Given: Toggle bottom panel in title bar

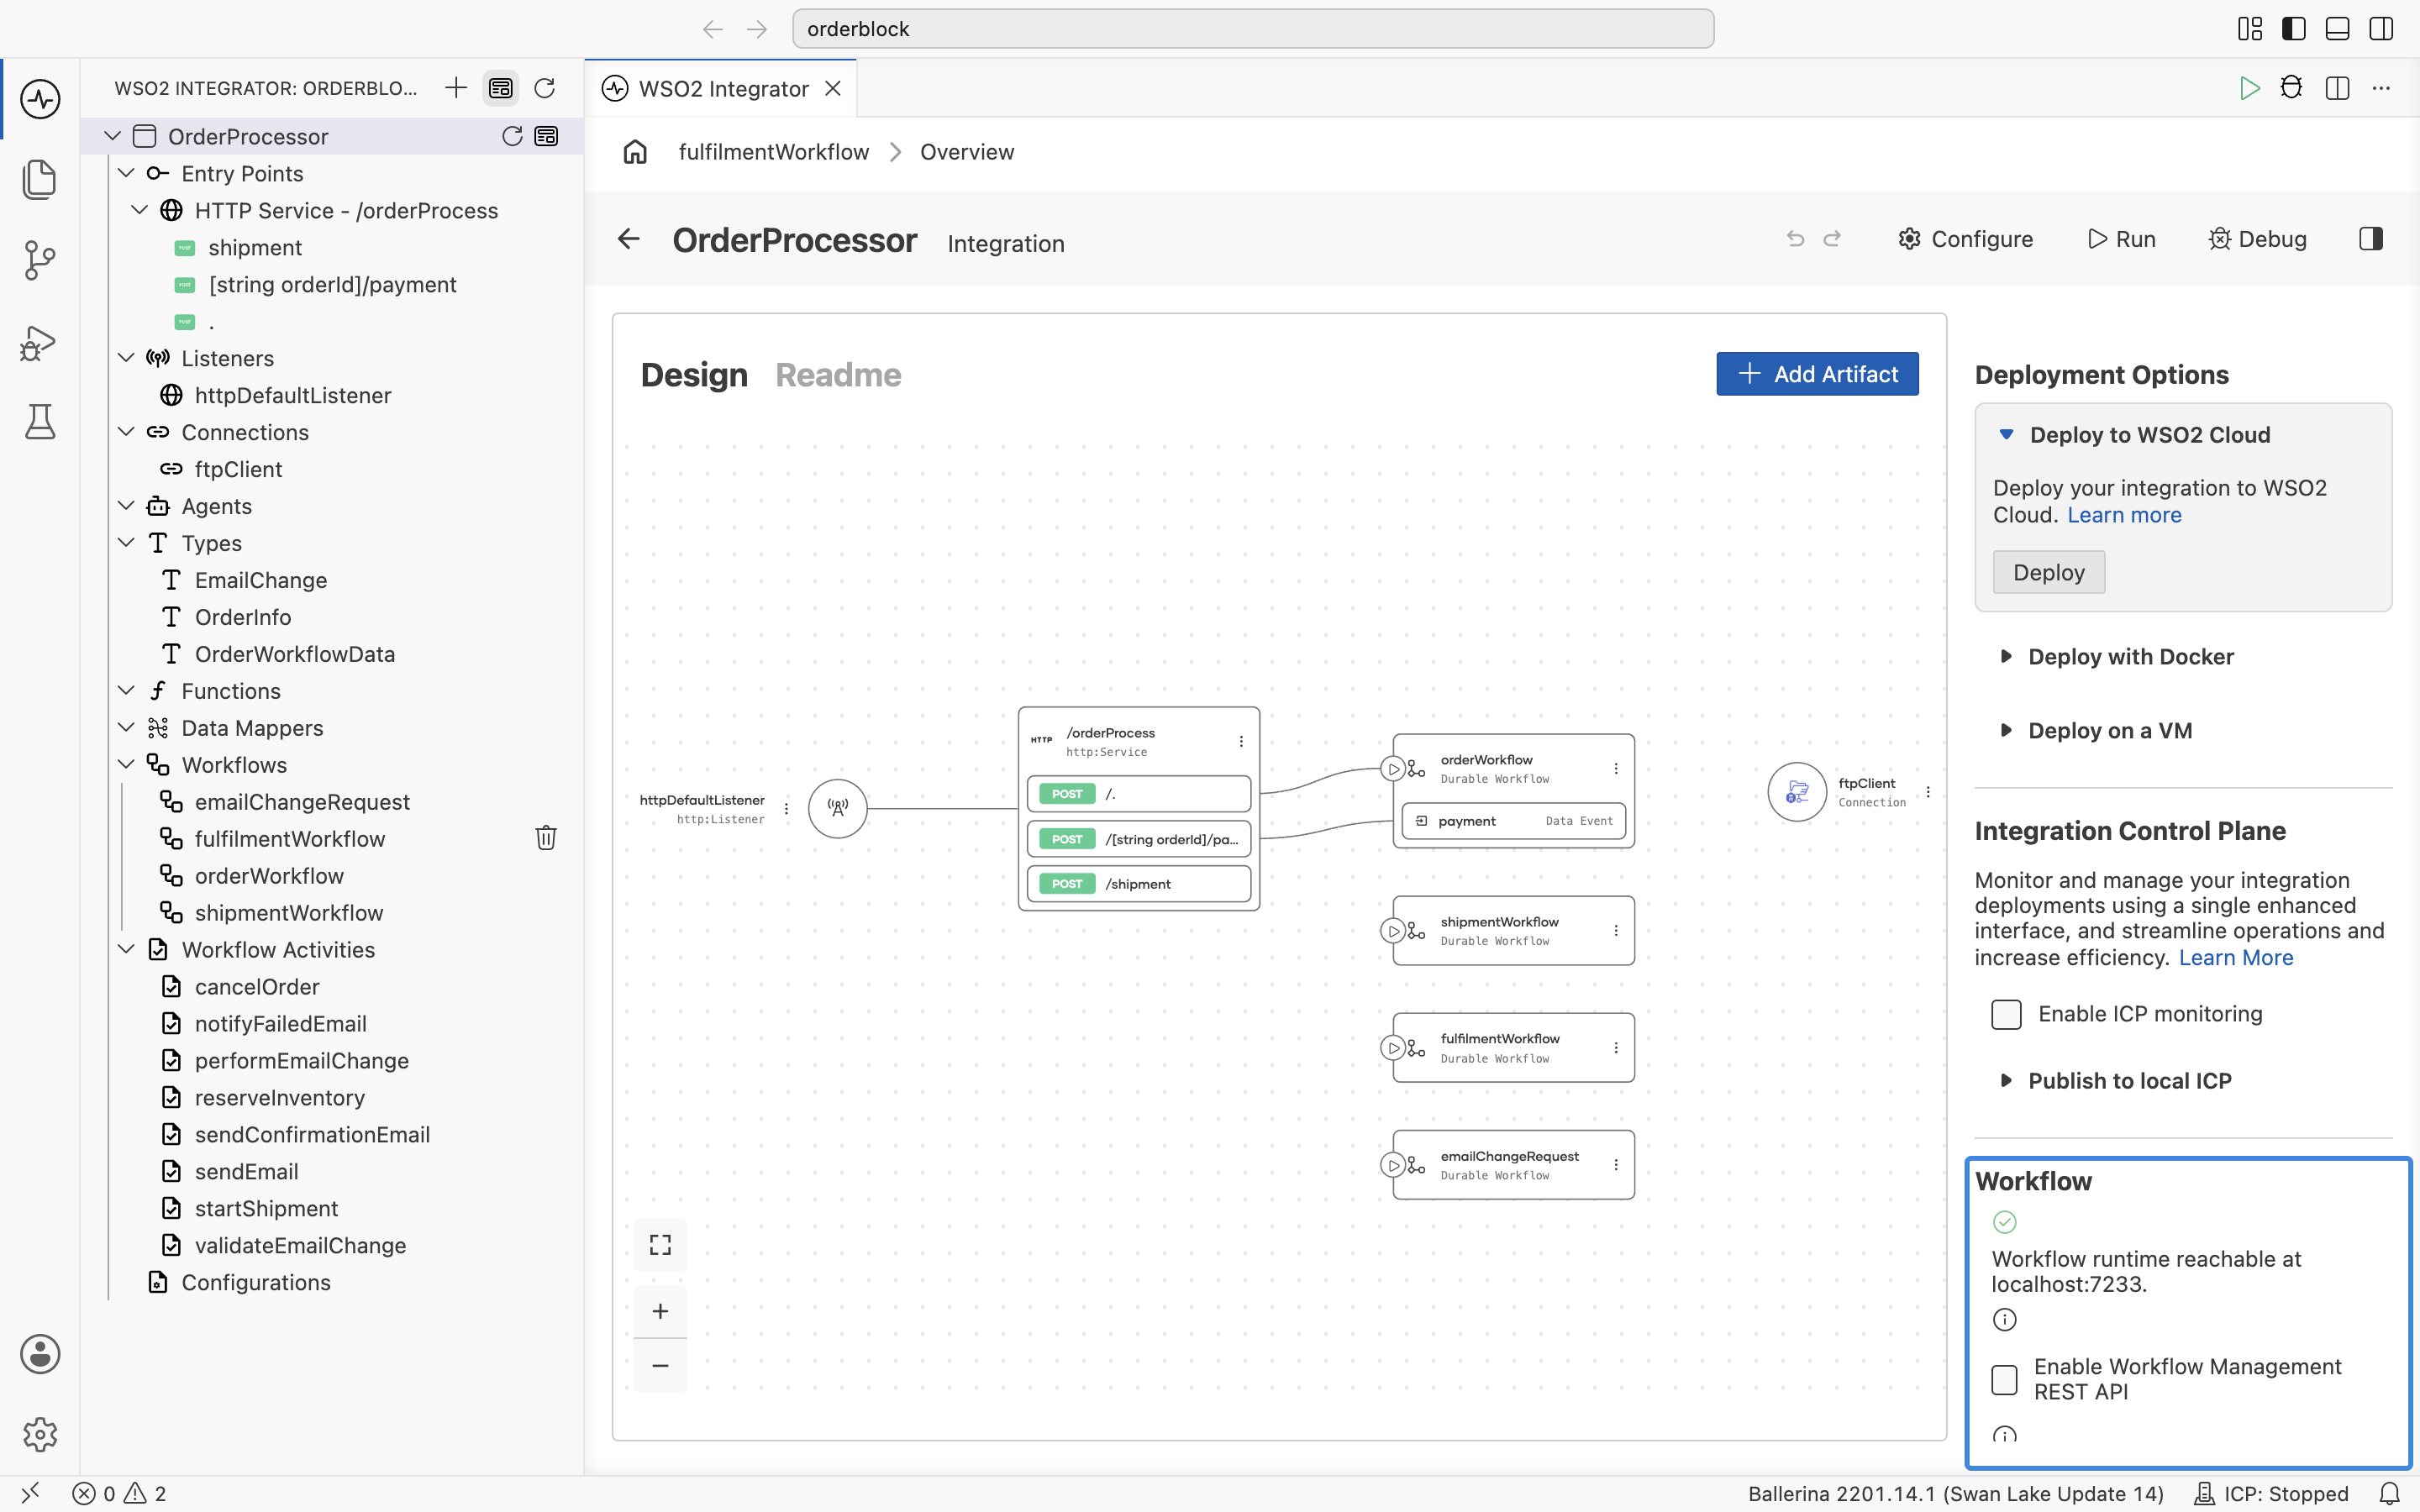Looking at the screenshot, I should (x=2338, y=29).
